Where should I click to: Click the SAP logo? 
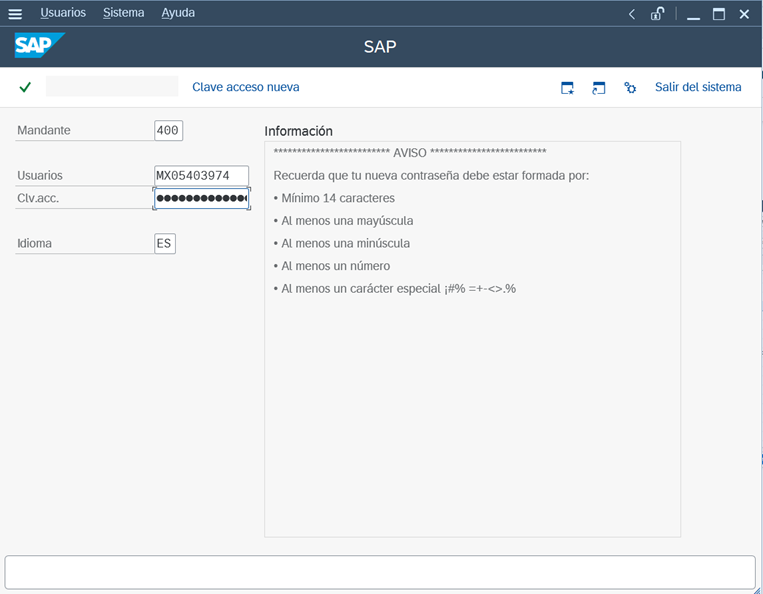39,46
